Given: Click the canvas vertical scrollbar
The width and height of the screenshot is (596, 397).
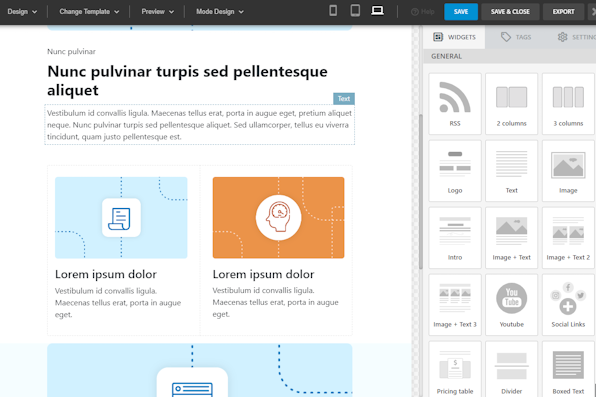Looking at the screenshot, I should pos(420,191).
